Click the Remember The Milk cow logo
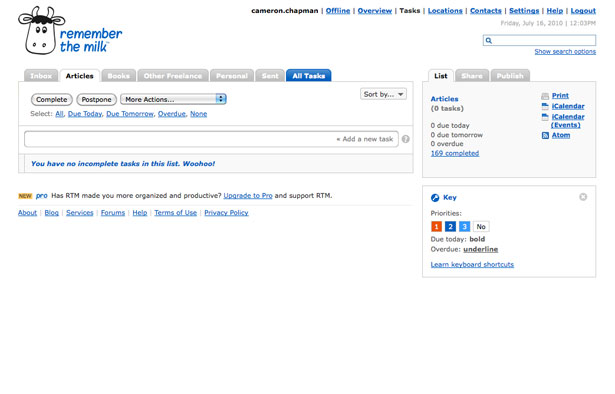Screen dimensions: 615x394 click(70, 31)
